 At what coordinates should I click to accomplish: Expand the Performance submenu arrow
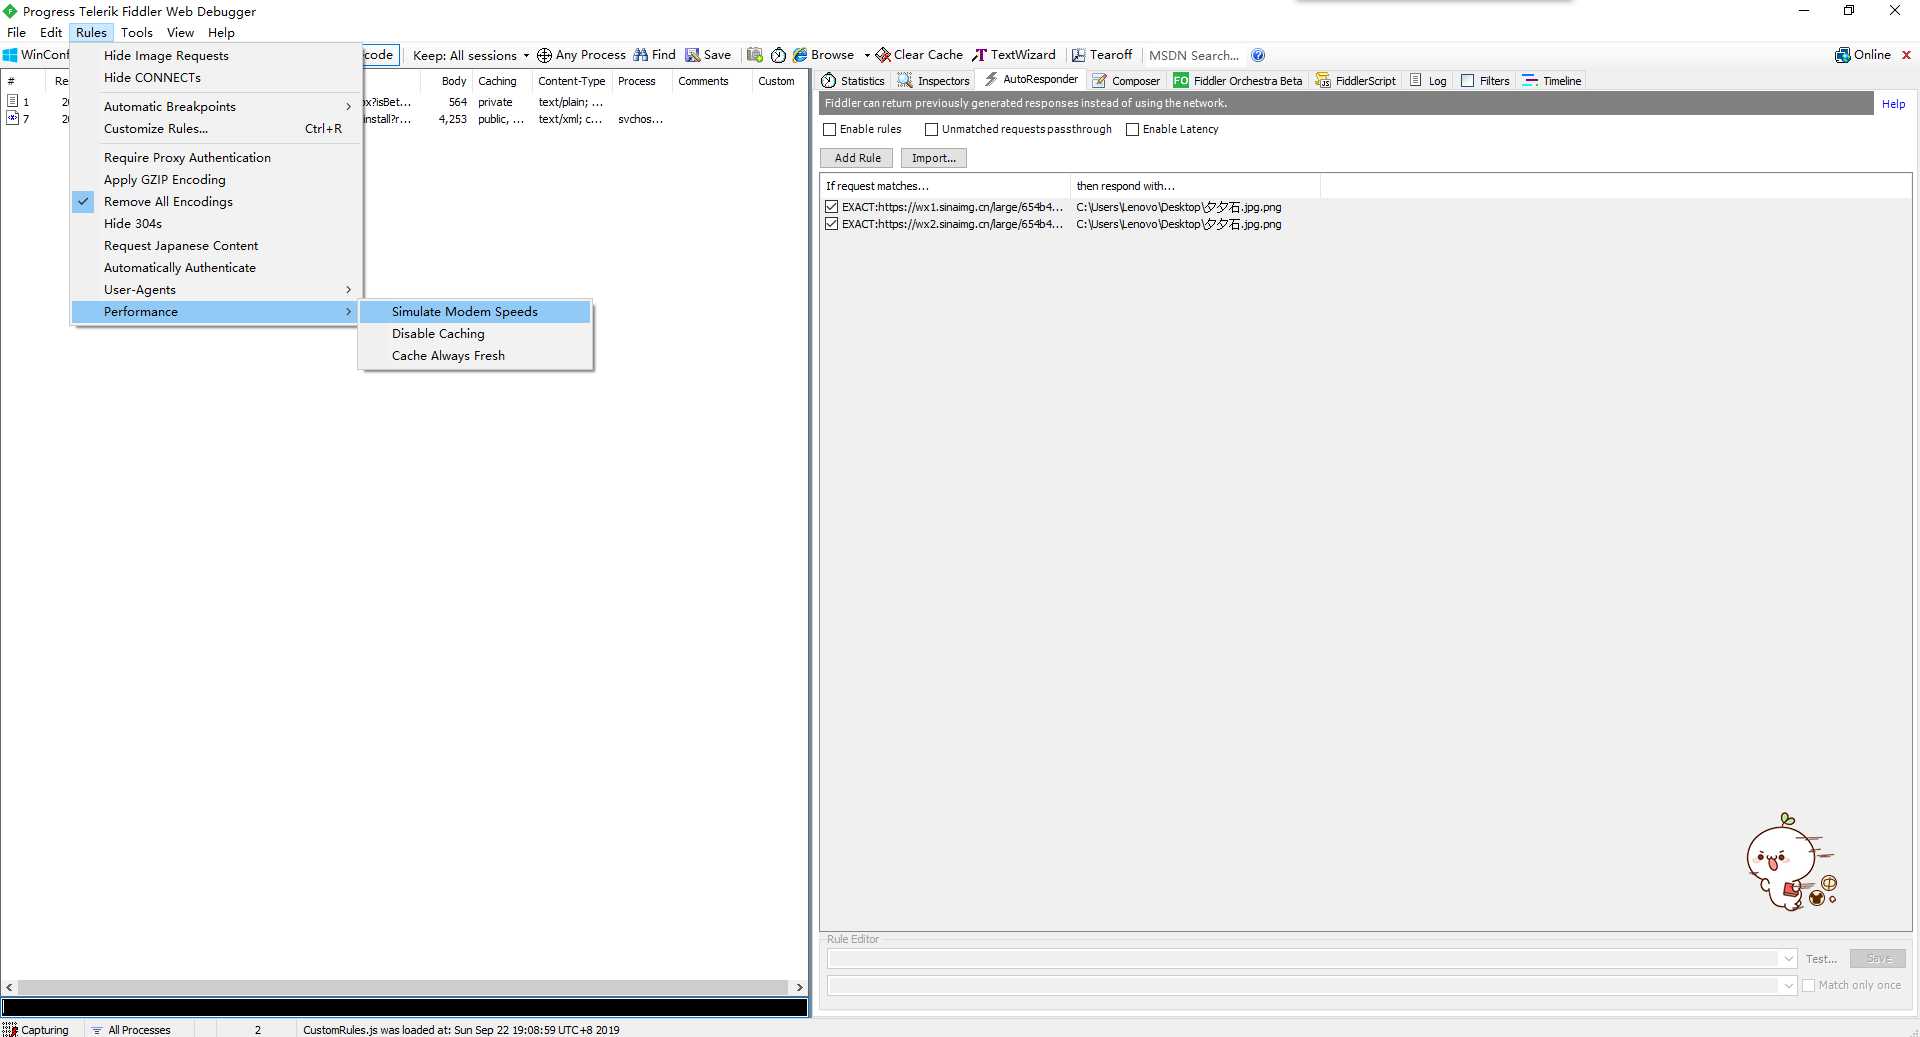coord(348,311)
